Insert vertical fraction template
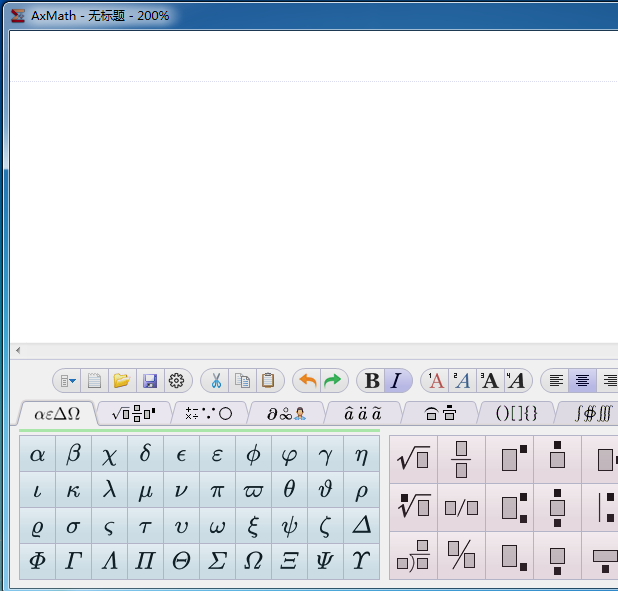 pyautogui.click(x=462, y=460)
